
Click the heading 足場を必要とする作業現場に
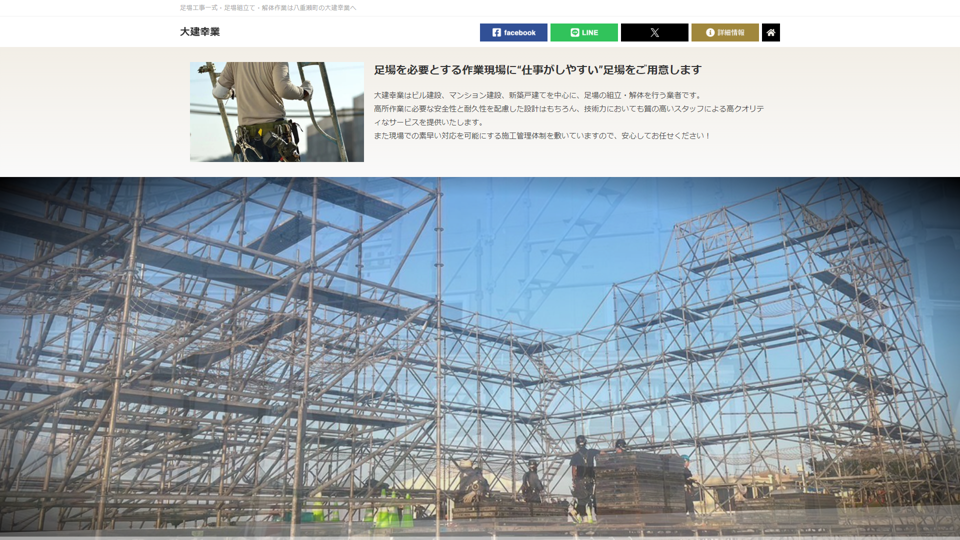tap(537, 70)
